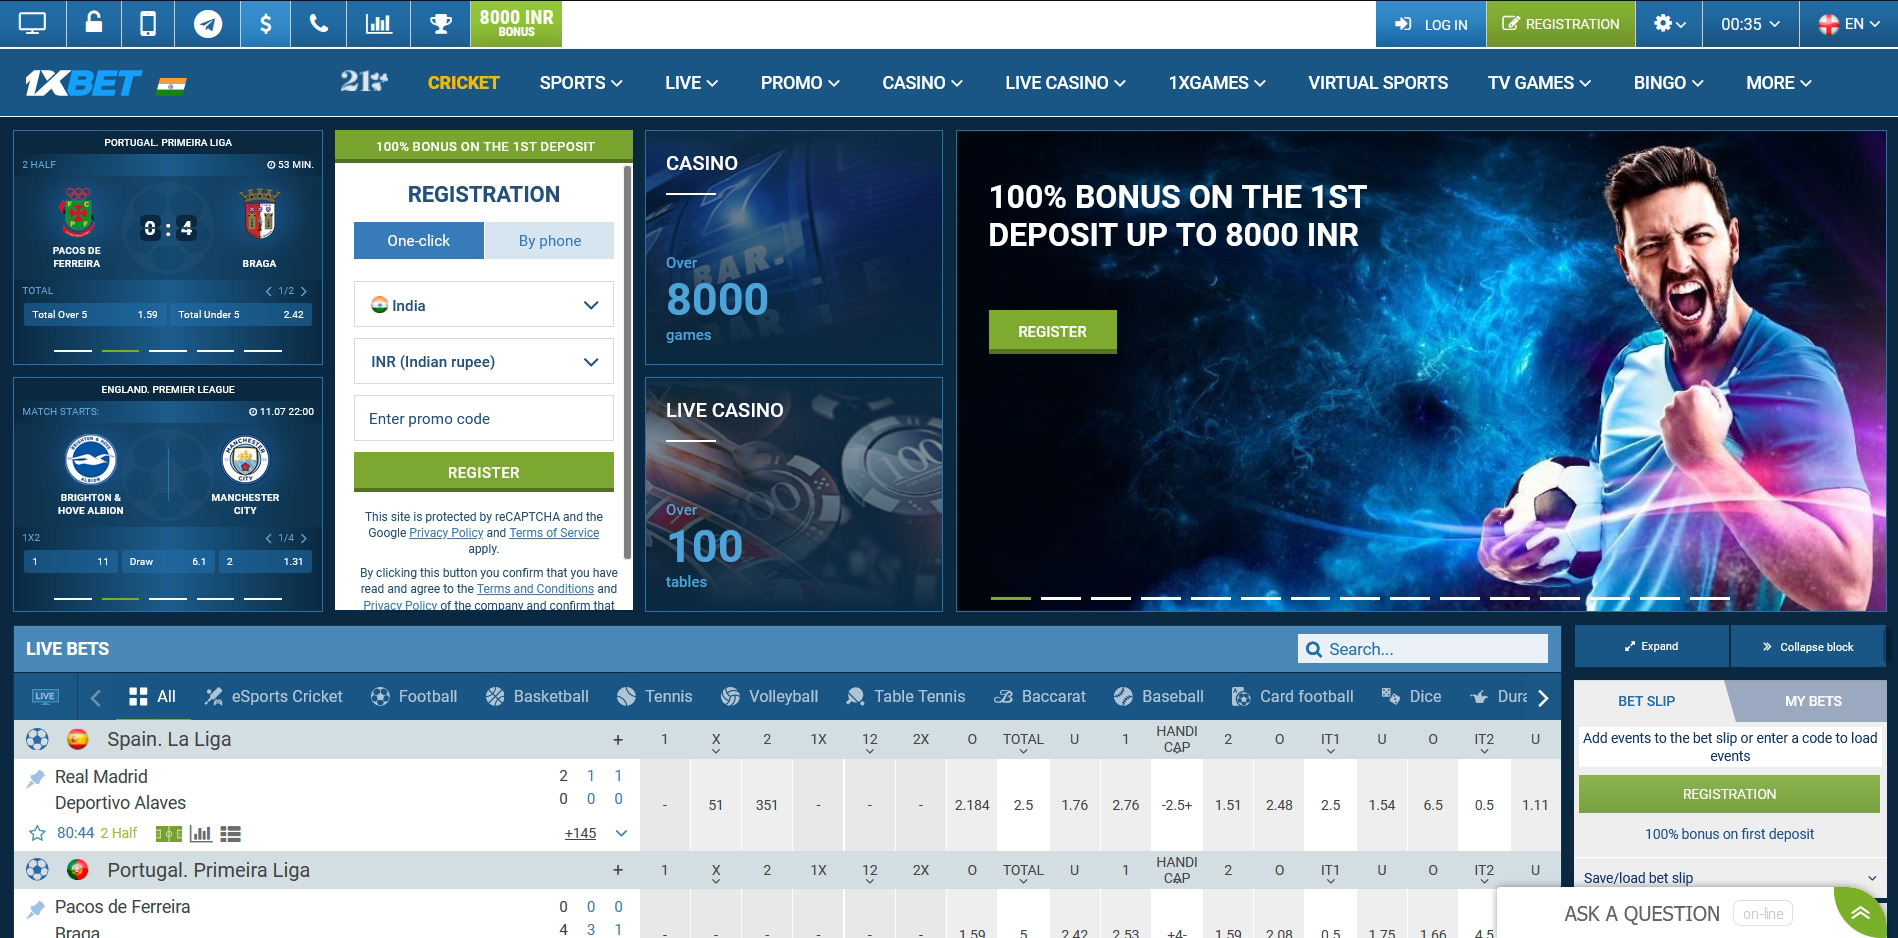Viewport: 1898px width, 938px height.
Task: Pin the Real Madrid match
Action: (x=36, y=777)
